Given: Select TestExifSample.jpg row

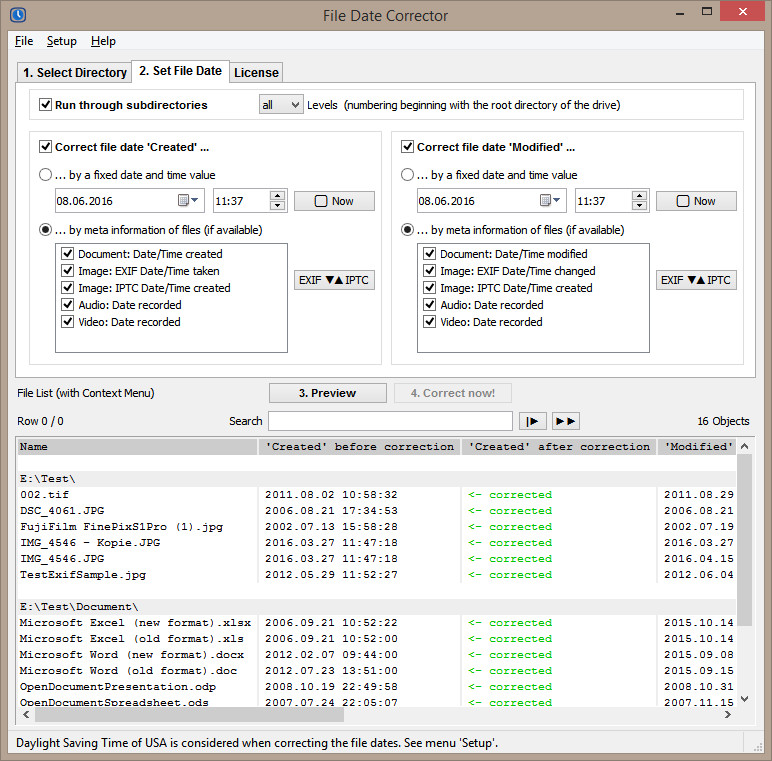Looking at the screenshot, I should click(377, 574).
